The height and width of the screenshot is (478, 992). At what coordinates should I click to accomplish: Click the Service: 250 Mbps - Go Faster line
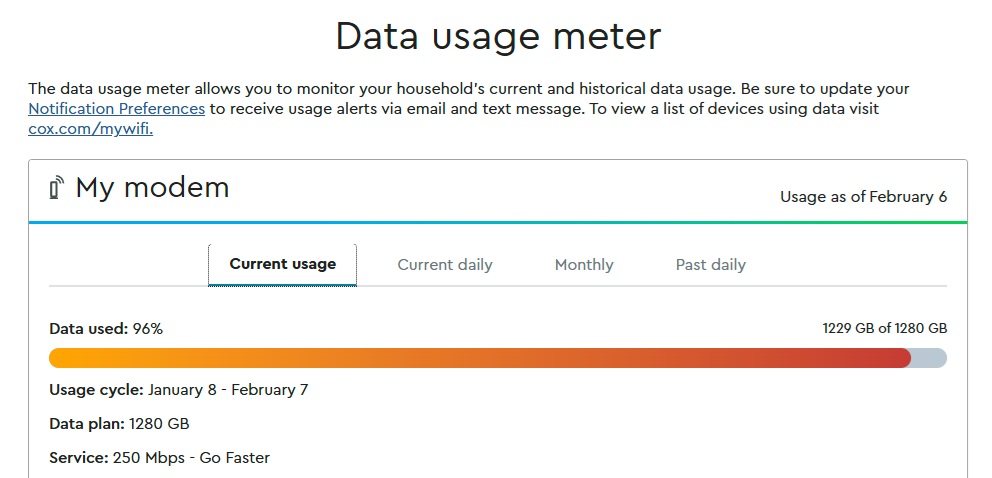coord(159,458)
